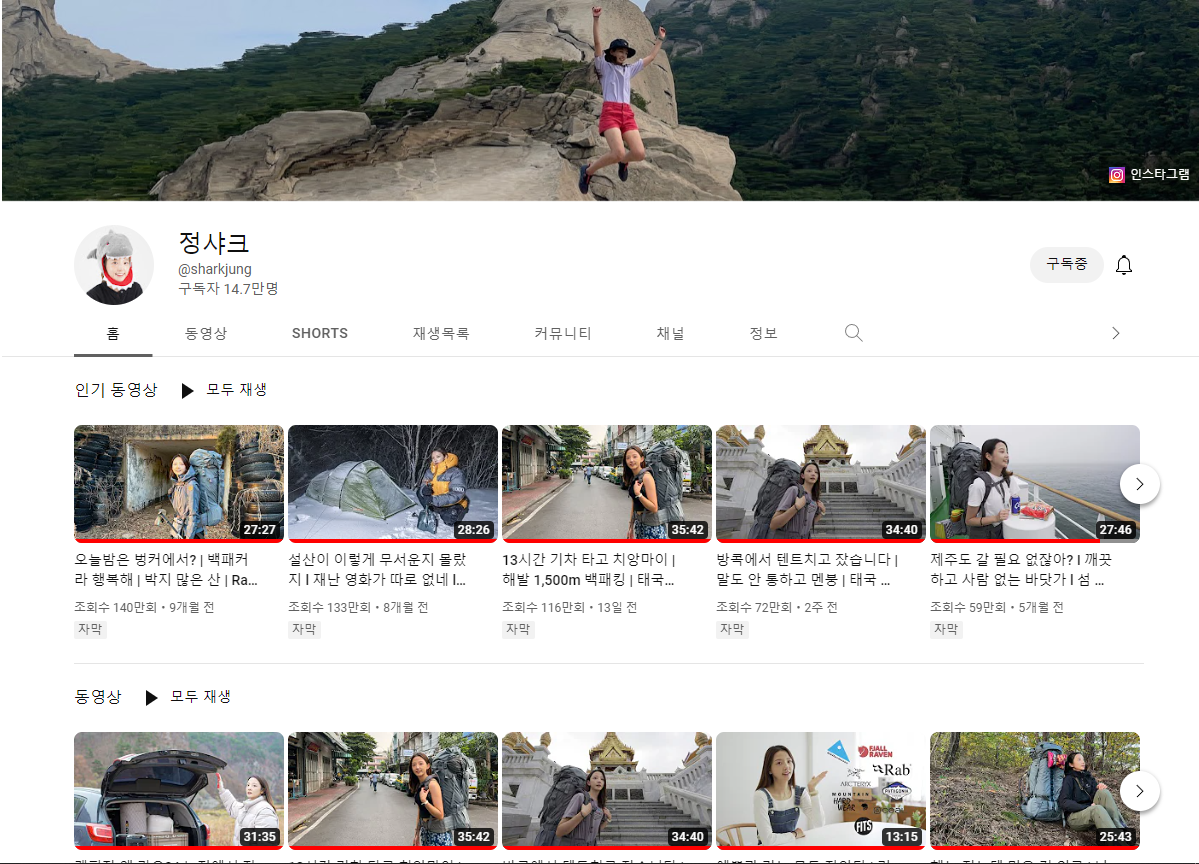Viewport: 1199px width, 864px height.
Task: Open the 인기 동영상 section heading
Action: [x=115, y=390]
